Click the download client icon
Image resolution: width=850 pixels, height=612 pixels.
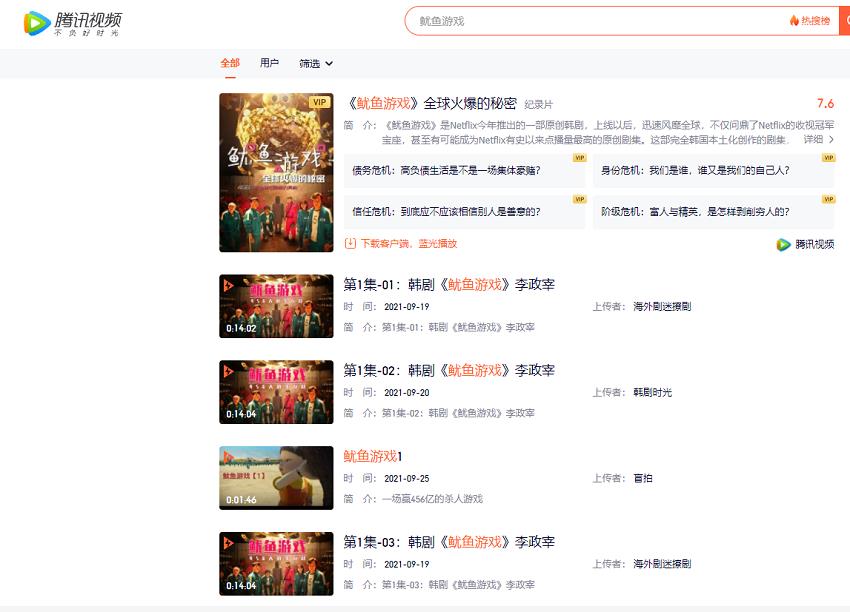[350, 243]
